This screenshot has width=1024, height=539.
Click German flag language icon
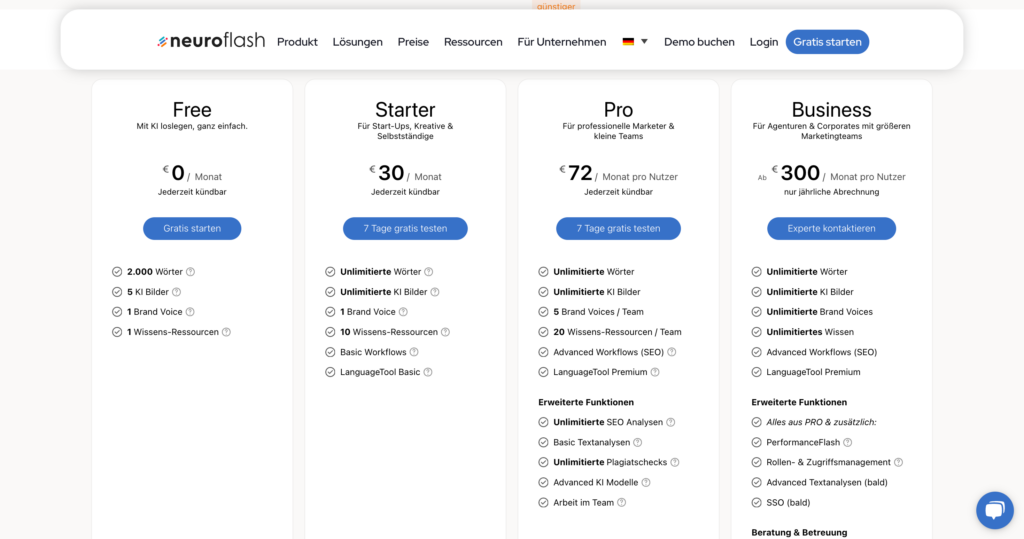[628, 41]
